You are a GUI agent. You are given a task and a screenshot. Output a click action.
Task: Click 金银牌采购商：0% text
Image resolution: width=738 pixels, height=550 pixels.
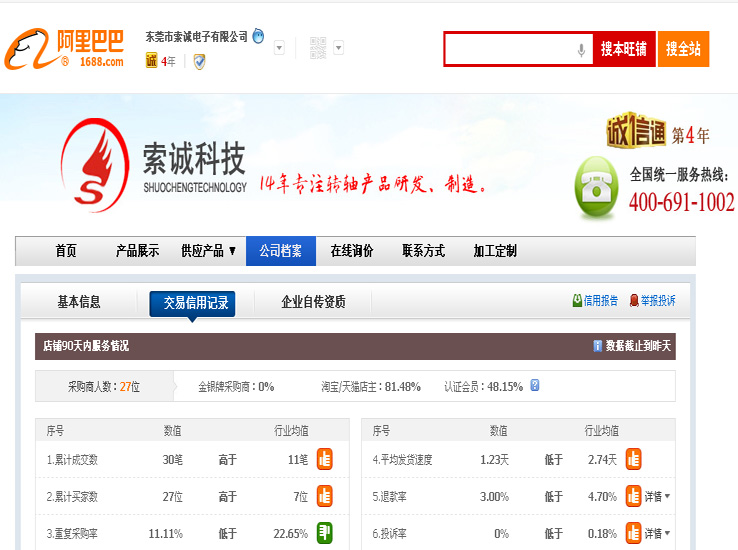pyautogui.click(x=236, y=387)
